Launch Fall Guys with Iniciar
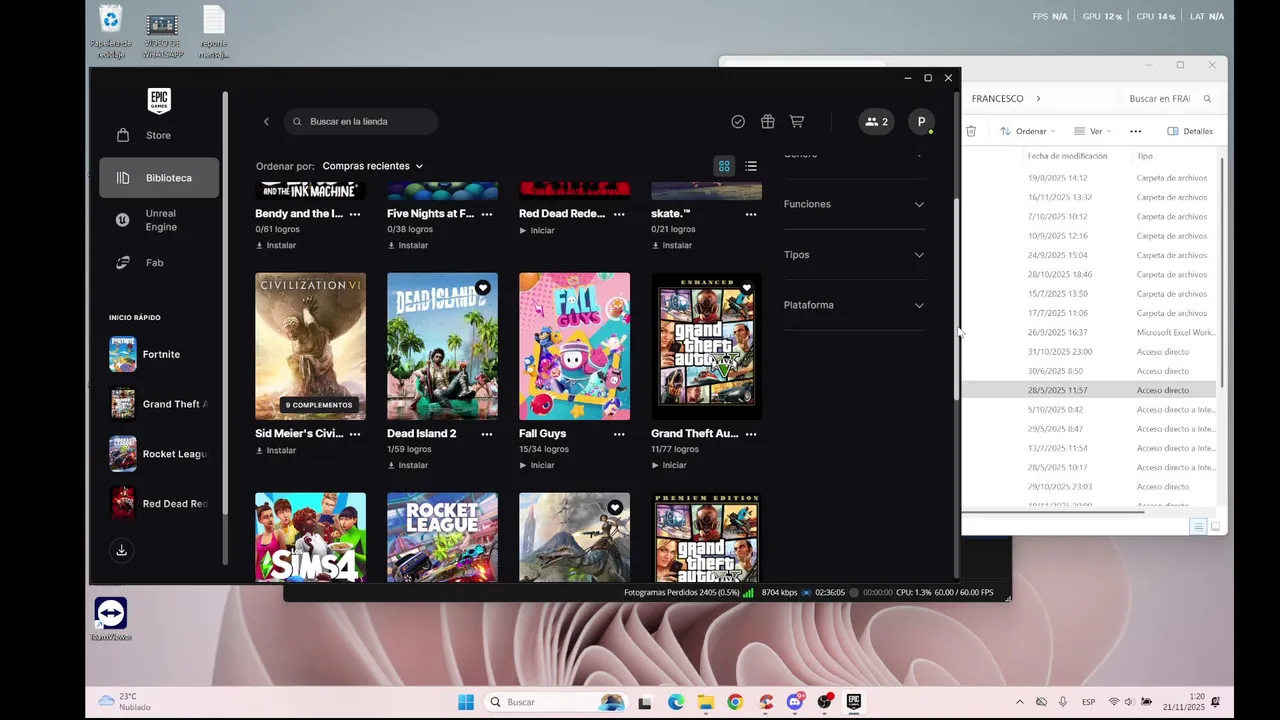The height and width of the screenshot is (720, 1280). pos(537,465)
